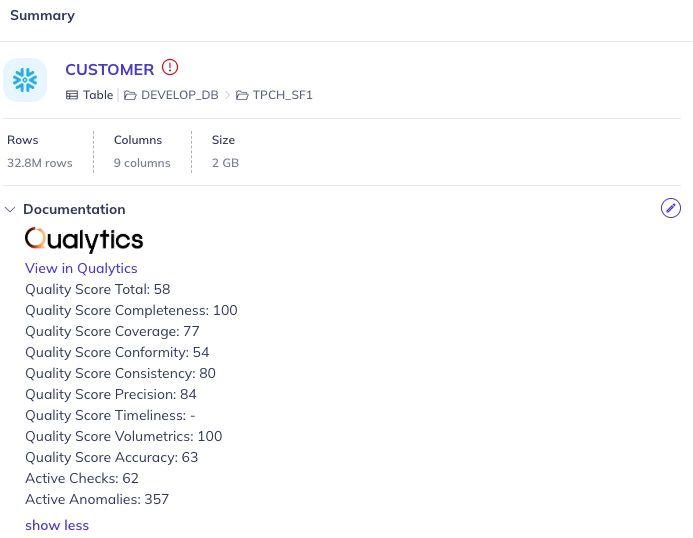This screenshot has height=538, width=693.
Task: Open the CUSTOMER table title link
Action: [110, 69]
